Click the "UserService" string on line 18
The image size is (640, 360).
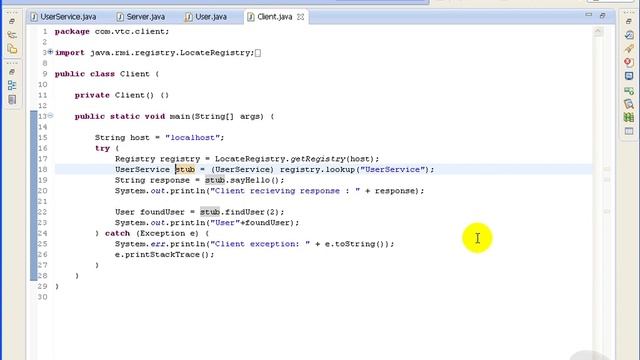392,169
